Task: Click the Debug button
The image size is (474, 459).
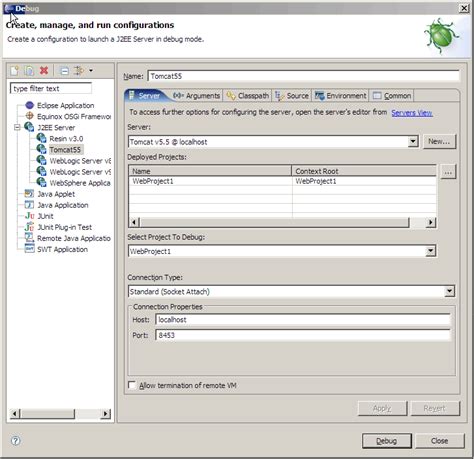Action: 387,441
